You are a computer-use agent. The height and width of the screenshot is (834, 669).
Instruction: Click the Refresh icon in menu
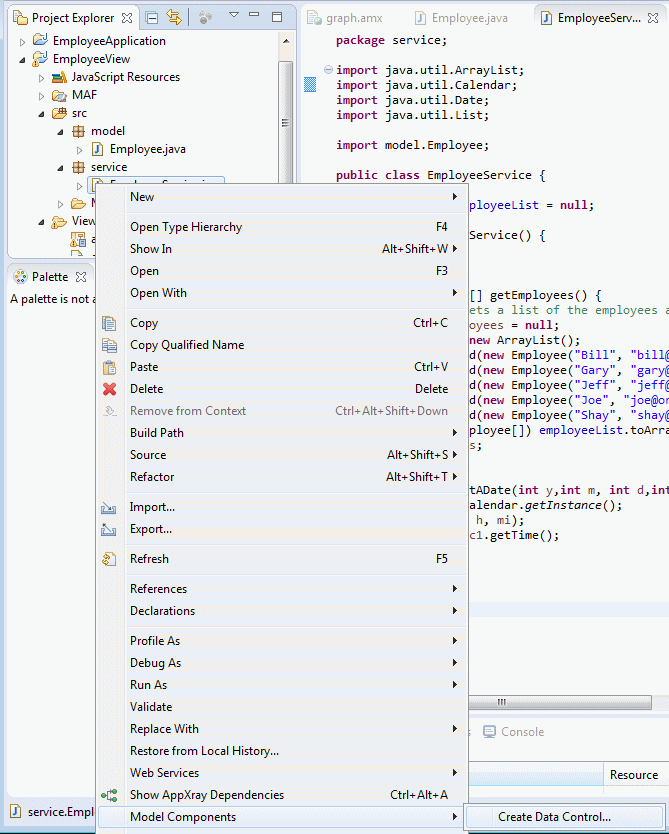pyautogui.click(x=109, y=559)
